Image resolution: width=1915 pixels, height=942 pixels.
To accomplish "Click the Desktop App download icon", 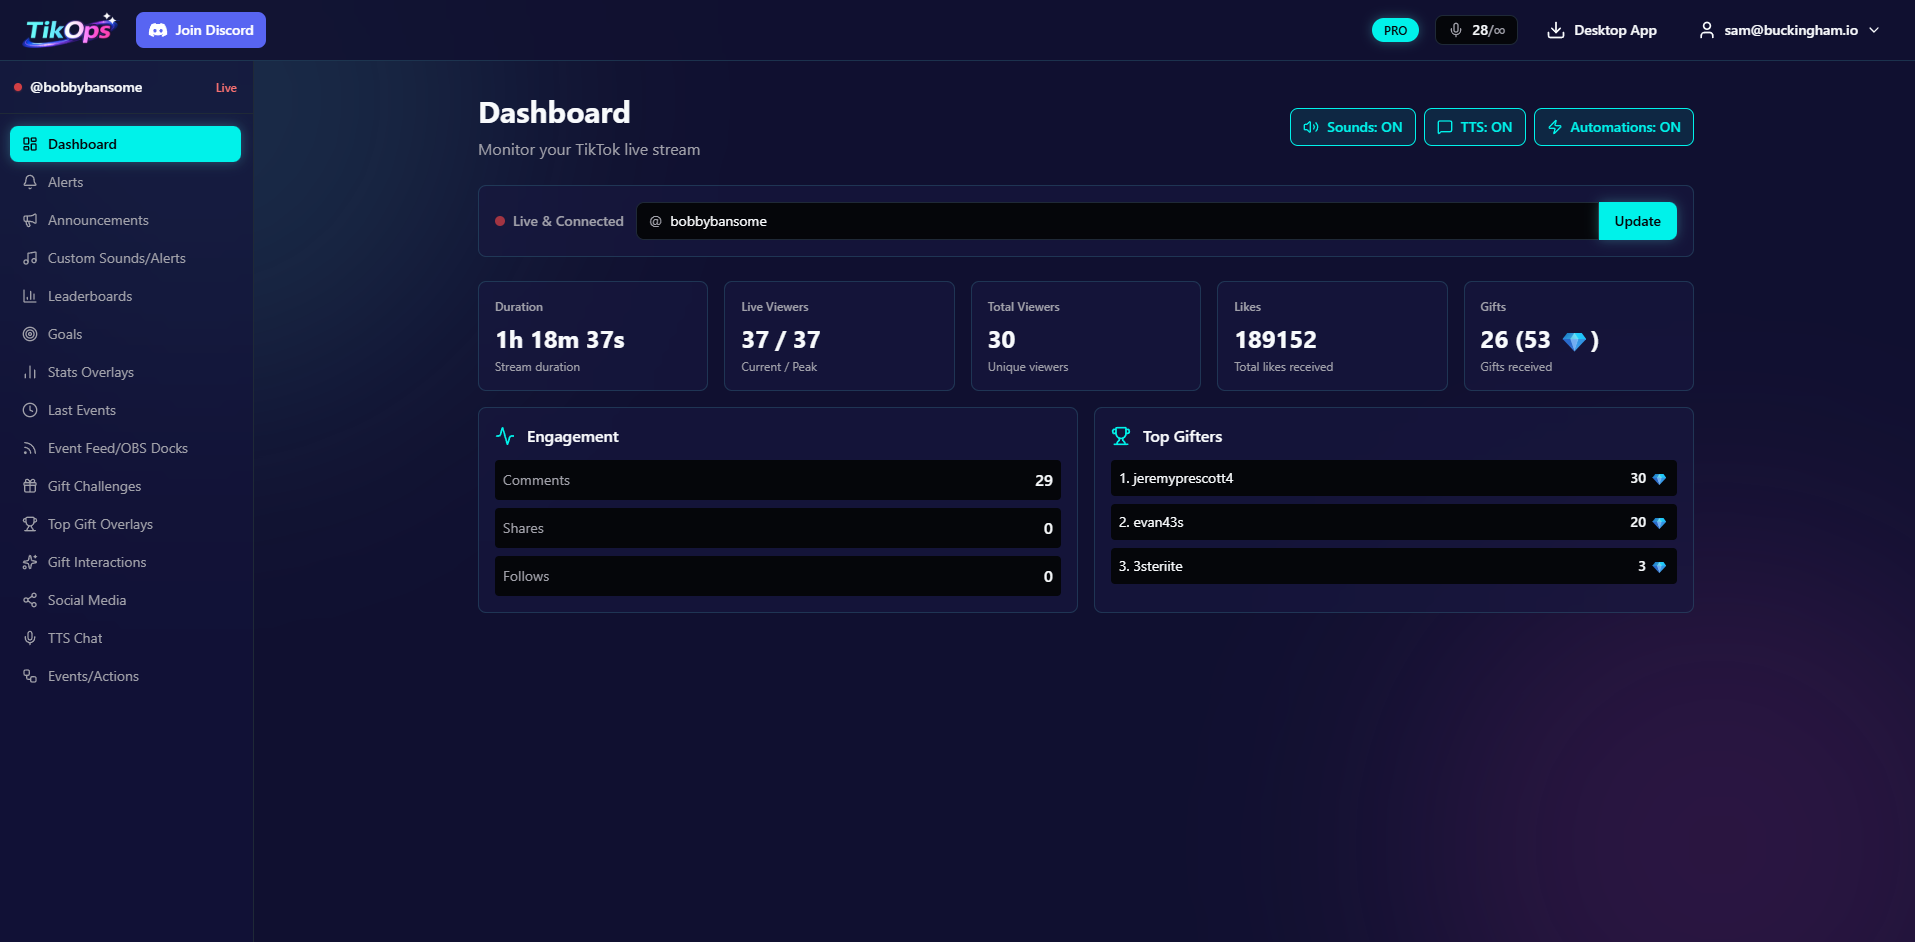I will click(x=1556, y=30).
